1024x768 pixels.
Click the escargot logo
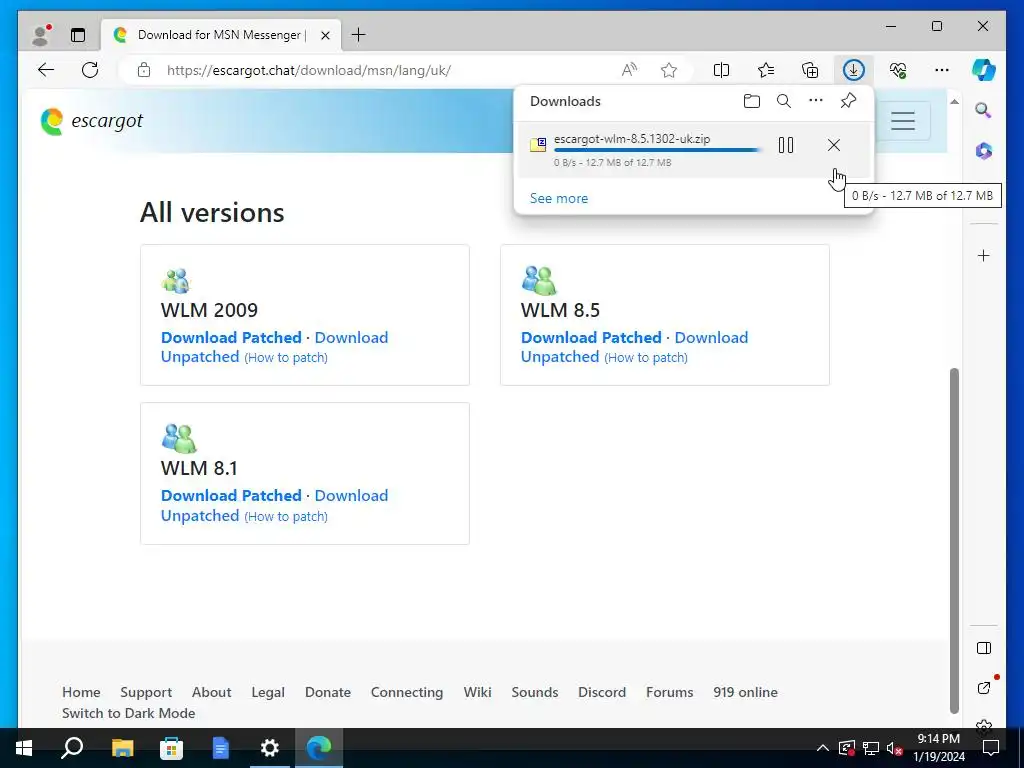click(91, 121)
